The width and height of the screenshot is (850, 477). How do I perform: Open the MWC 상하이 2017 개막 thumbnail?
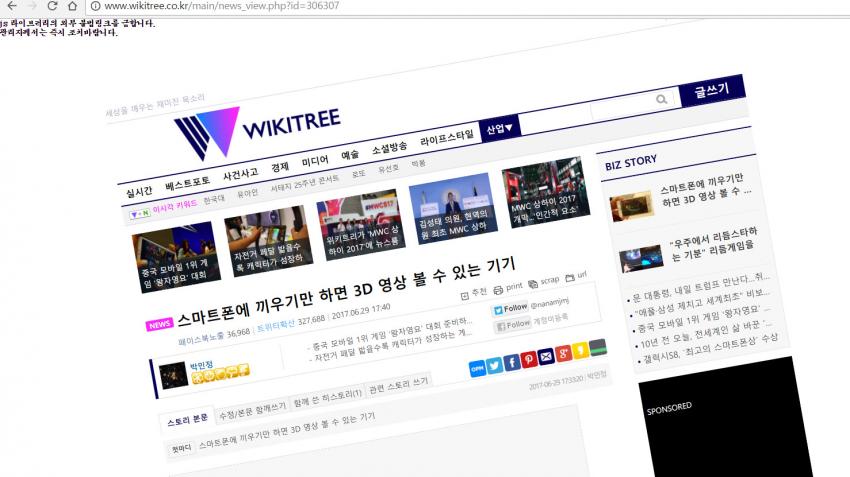pyautogui.click(x=546, y=192)
